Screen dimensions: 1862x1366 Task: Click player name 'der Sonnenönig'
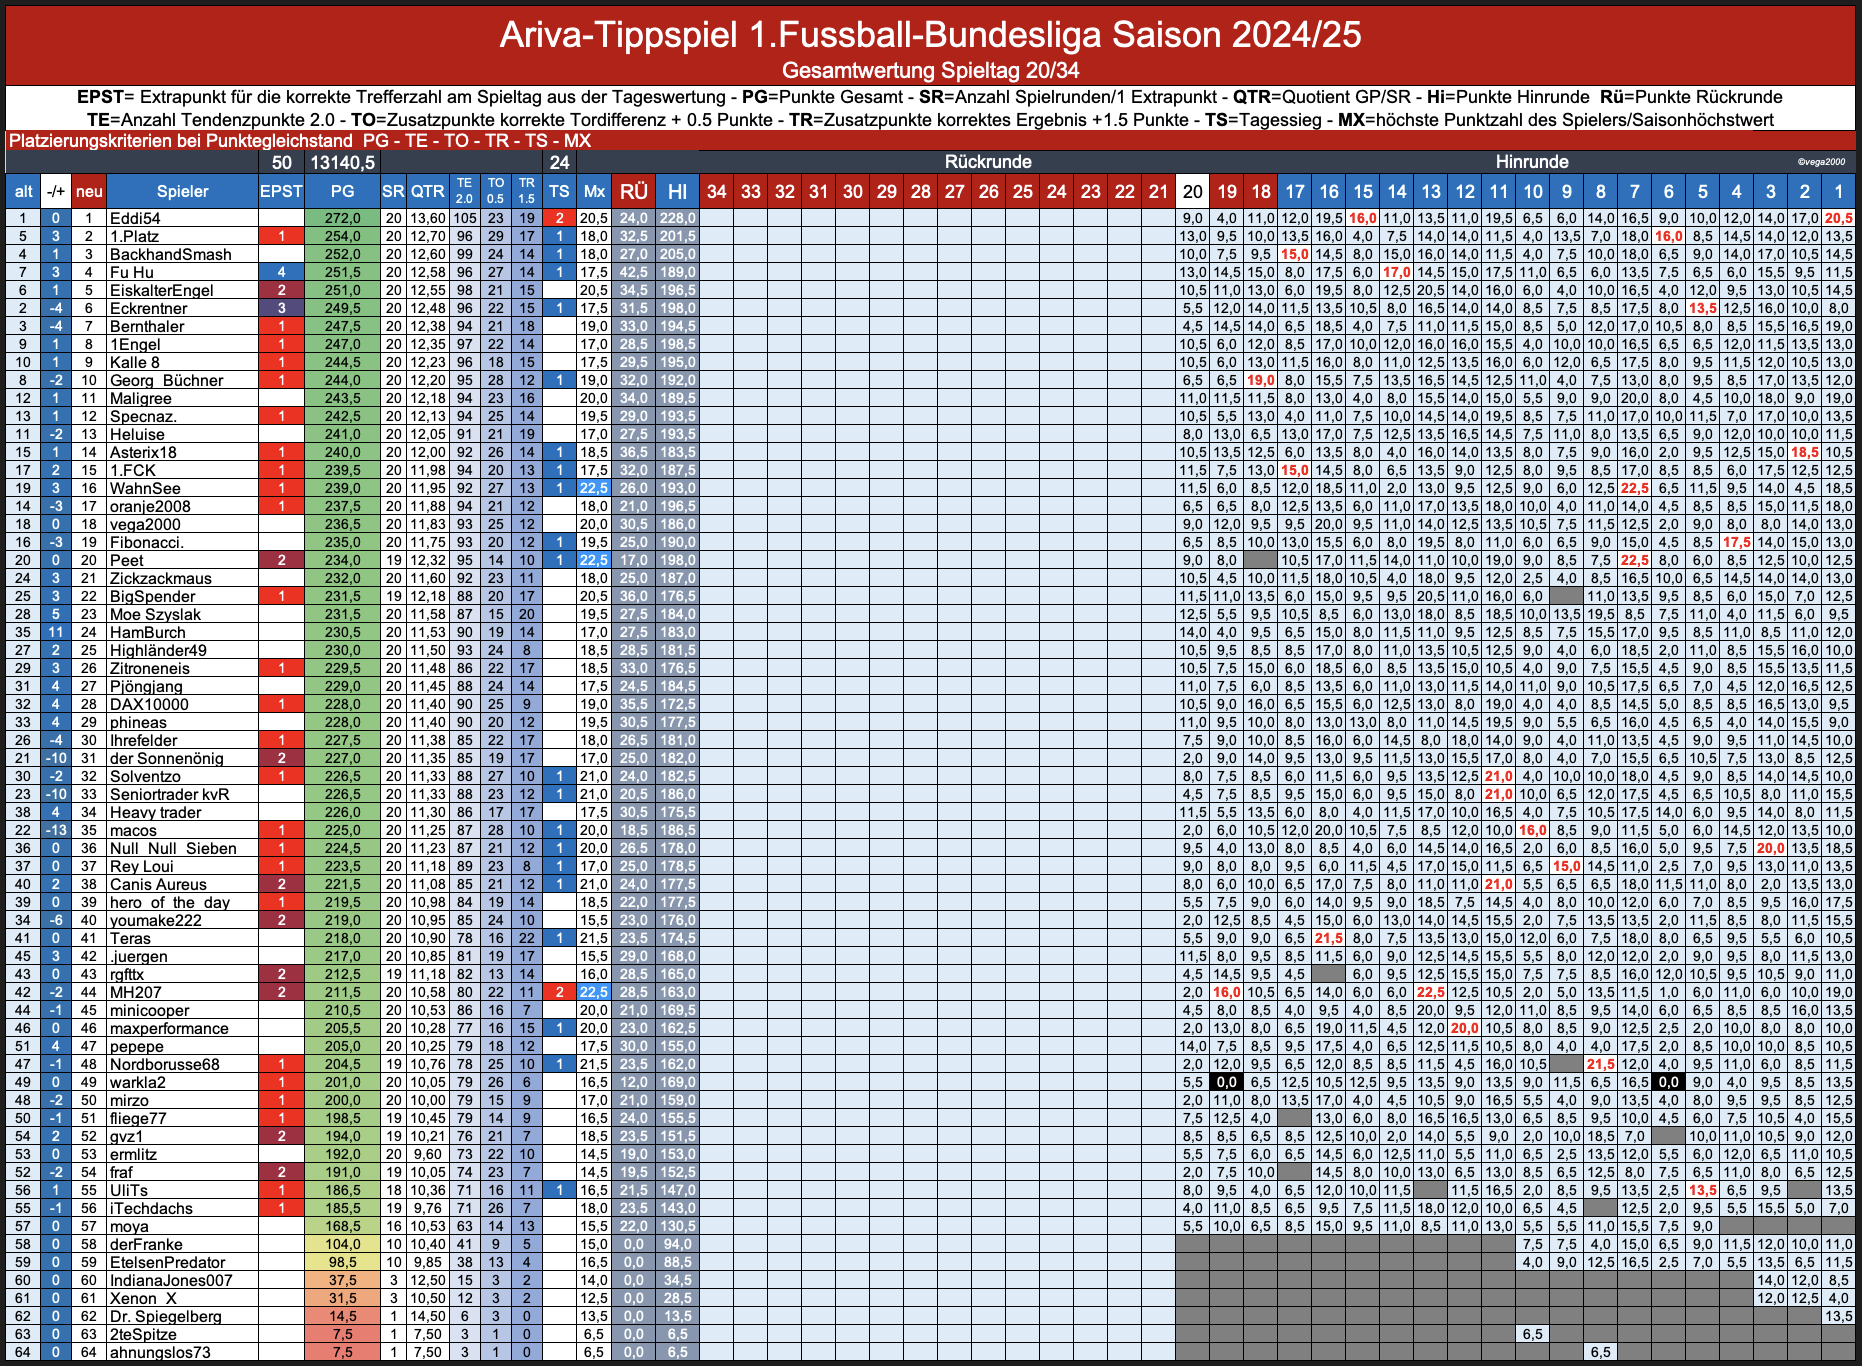(166, 758)
